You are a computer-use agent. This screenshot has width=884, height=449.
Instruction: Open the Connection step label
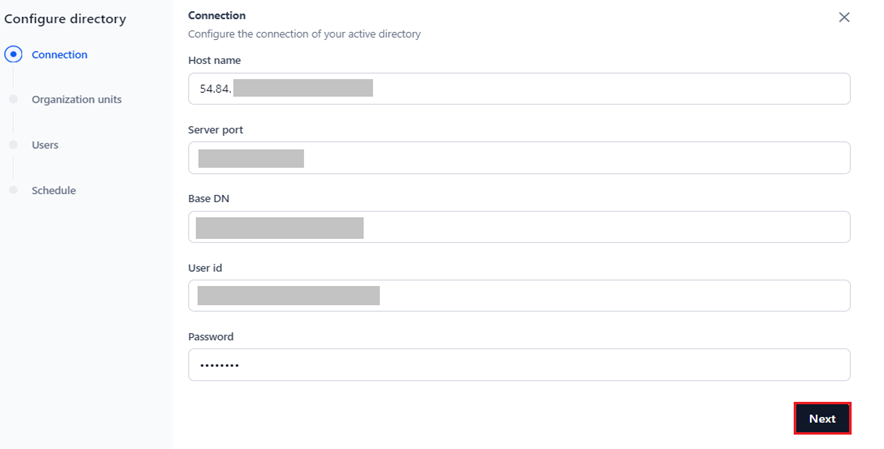click(x=59, y=55)
